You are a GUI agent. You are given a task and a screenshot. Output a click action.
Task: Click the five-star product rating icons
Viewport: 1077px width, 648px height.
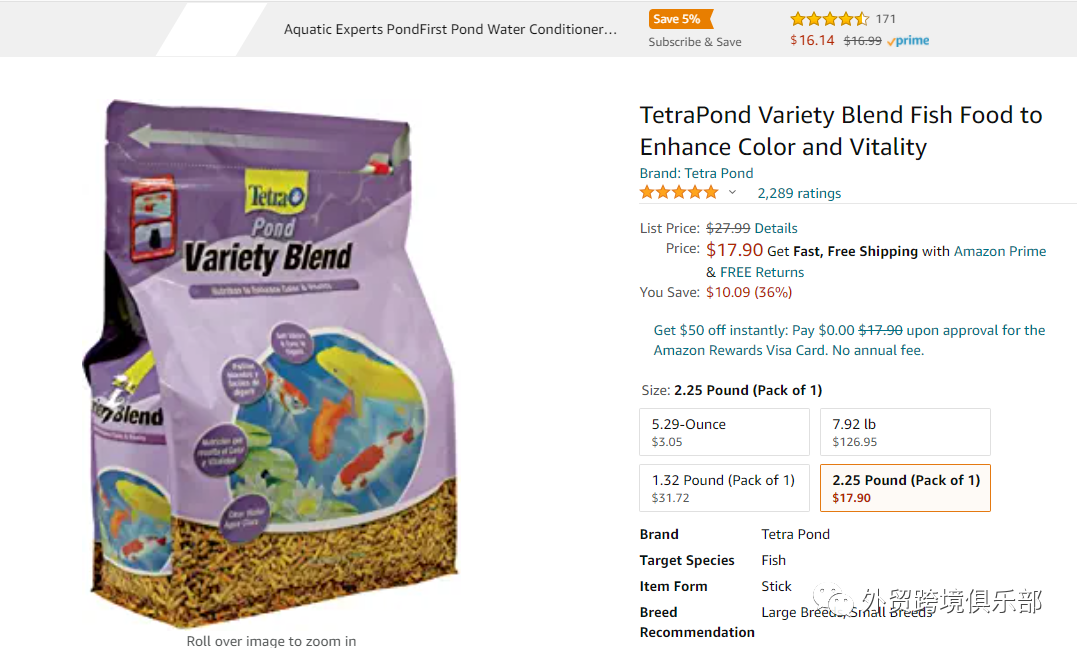tap(679, 192)
